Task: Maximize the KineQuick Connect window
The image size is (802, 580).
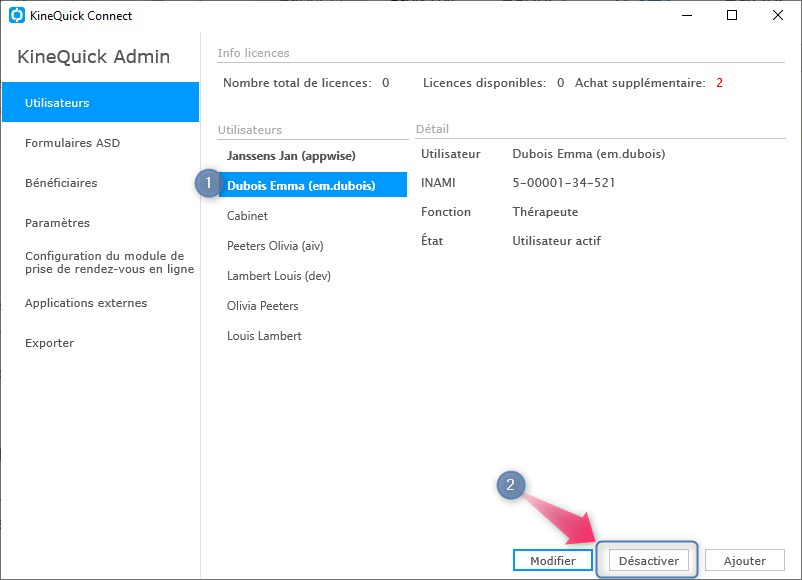Action: pyautogui.click(x=732, y=15)
